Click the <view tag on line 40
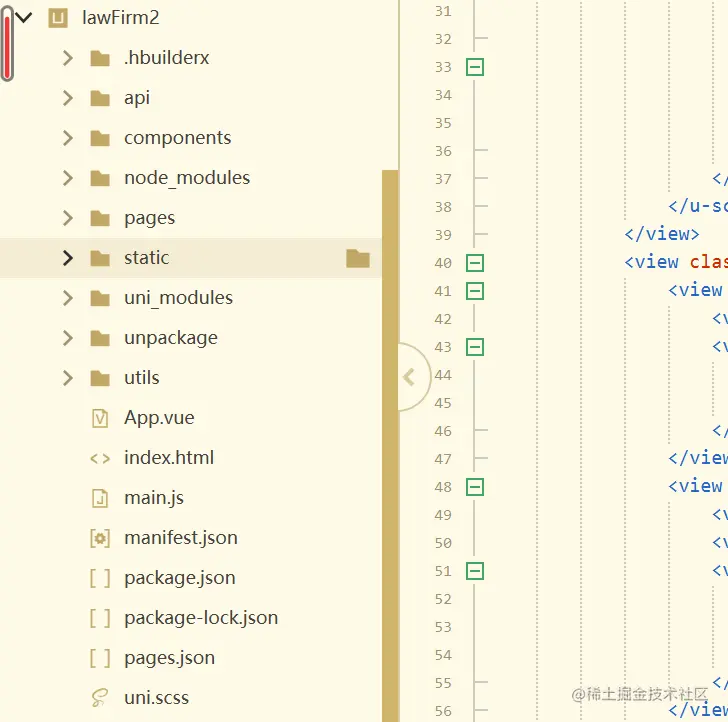Viewport: 728px width, 722px height. (x=651, y=263)
